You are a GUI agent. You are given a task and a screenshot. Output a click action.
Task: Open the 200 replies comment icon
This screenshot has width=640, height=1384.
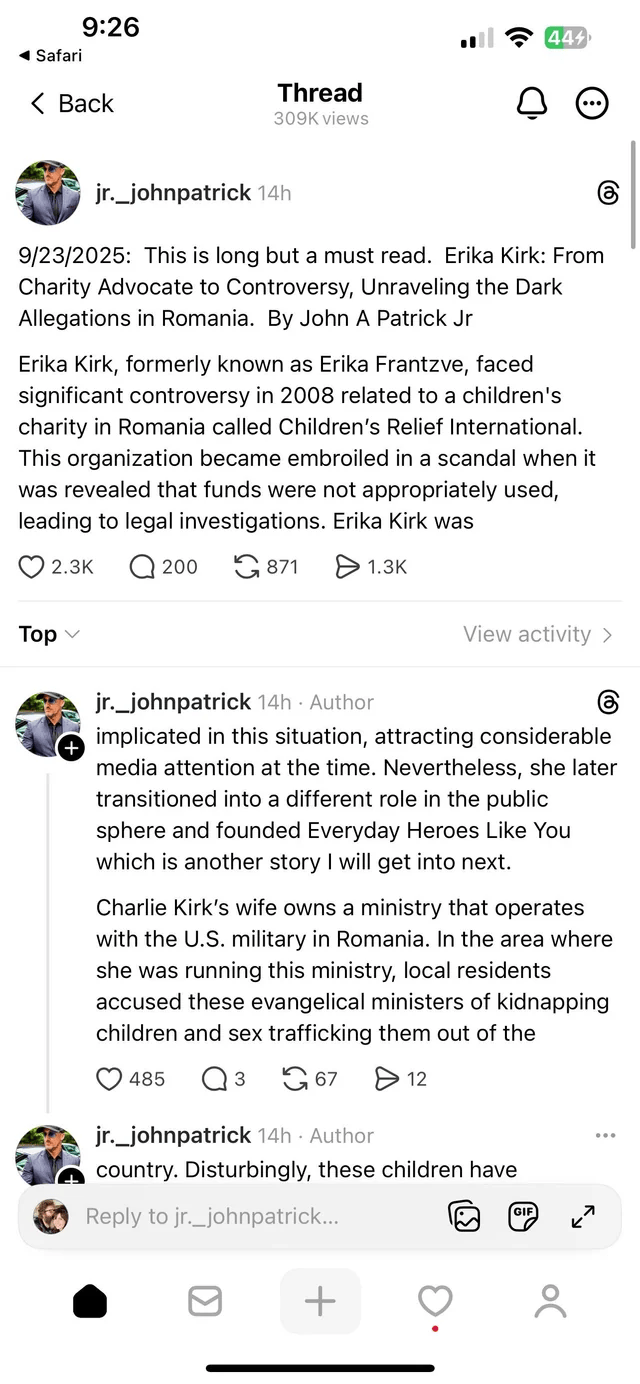(x=143, y=567)
